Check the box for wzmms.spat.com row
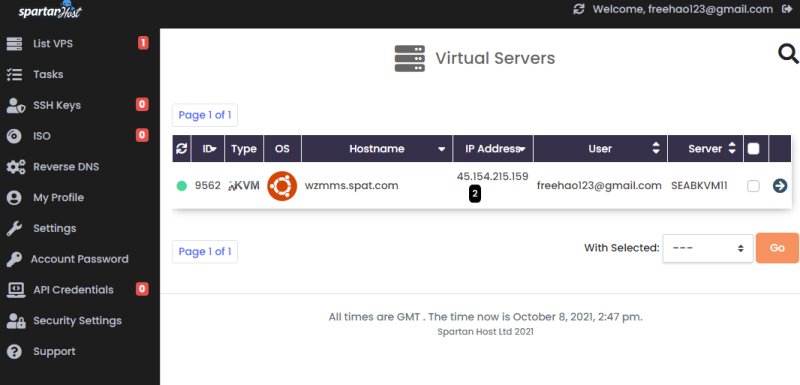 [x=753, y=186]
